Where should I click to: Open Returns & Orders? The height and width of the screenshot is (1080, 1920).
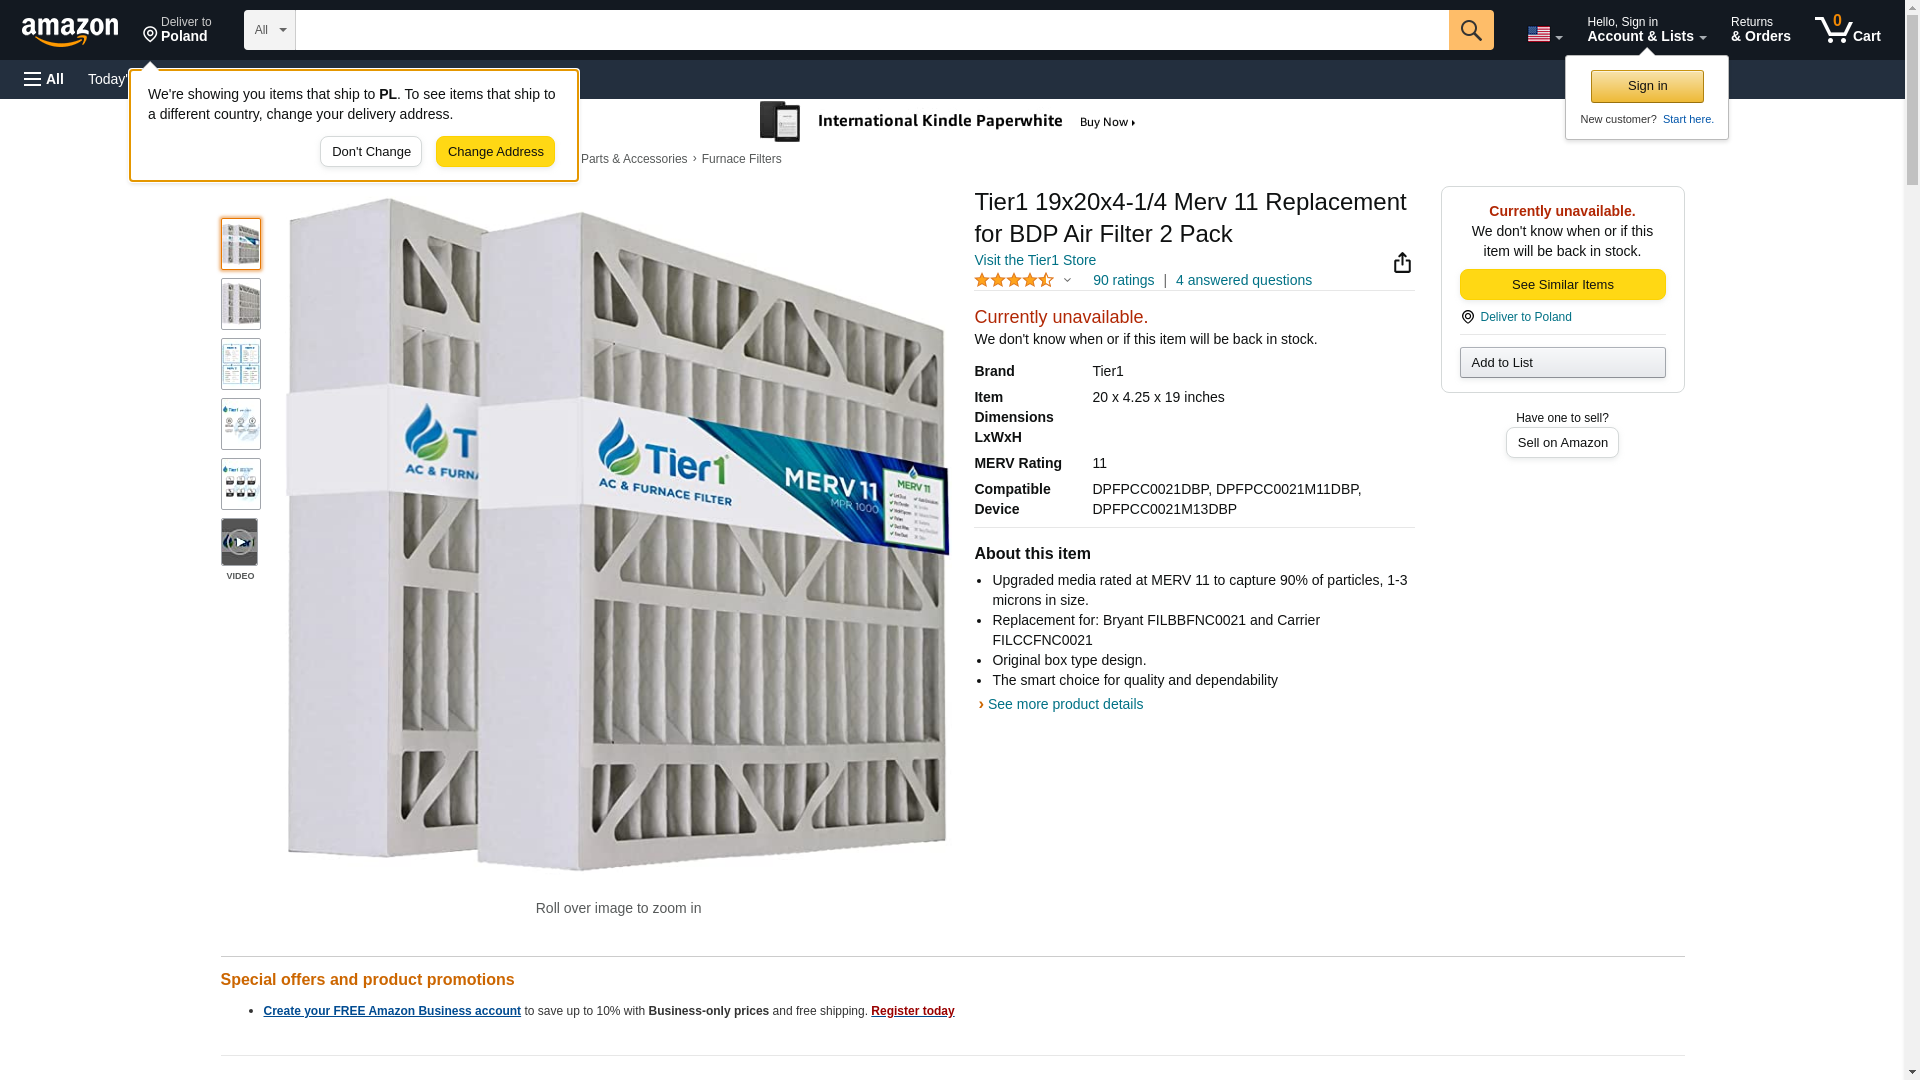(x=1760, y=30)
